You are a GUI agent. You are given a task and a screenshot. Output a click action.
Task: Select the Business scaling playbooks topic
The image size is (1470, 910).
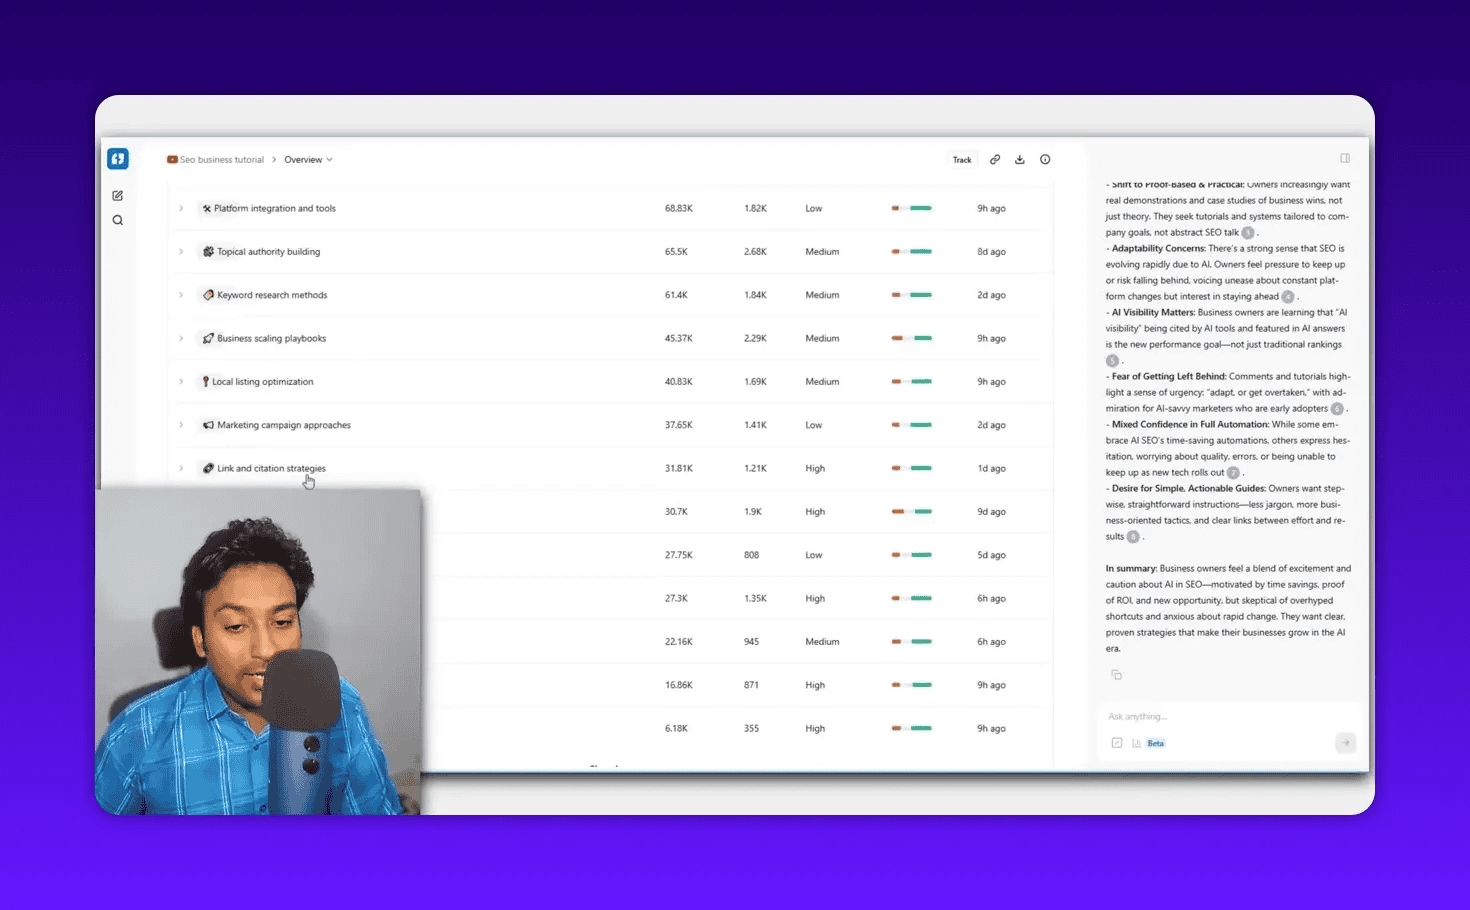click(x=271, y=339)
